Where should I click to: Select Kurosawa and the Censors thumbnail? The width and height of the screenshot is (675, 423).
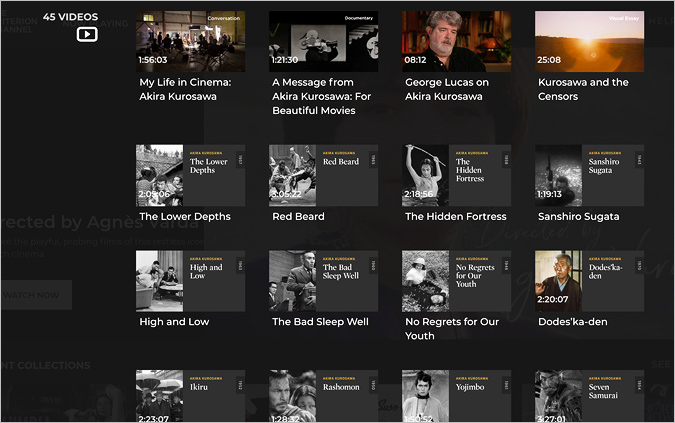(x=589, y=41)
